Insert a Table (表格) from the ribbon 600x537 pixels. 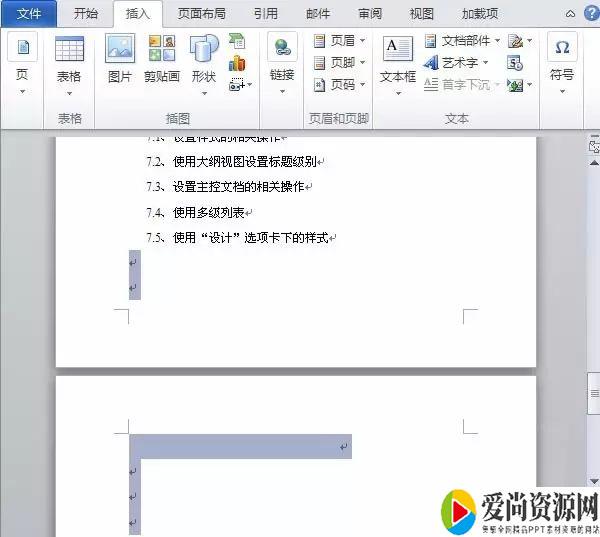click(69, 58)
